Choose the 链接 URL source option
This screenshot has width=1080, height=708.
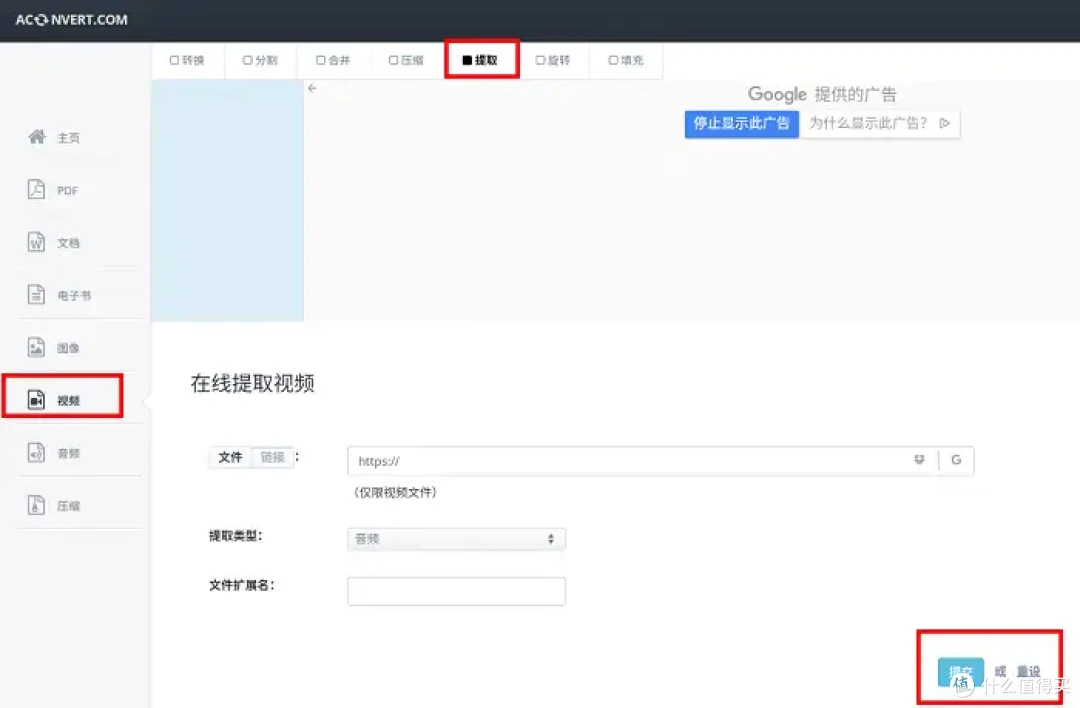click(273, 457)
